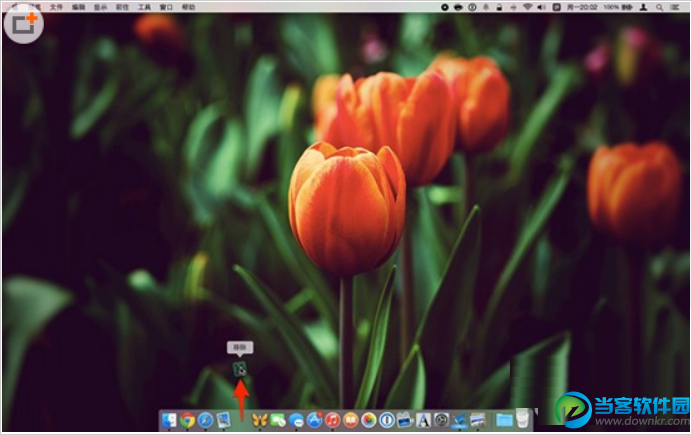Screen dimensions: 691x435
Task: Open Finder from the Dock
Action: coord(169,420)
